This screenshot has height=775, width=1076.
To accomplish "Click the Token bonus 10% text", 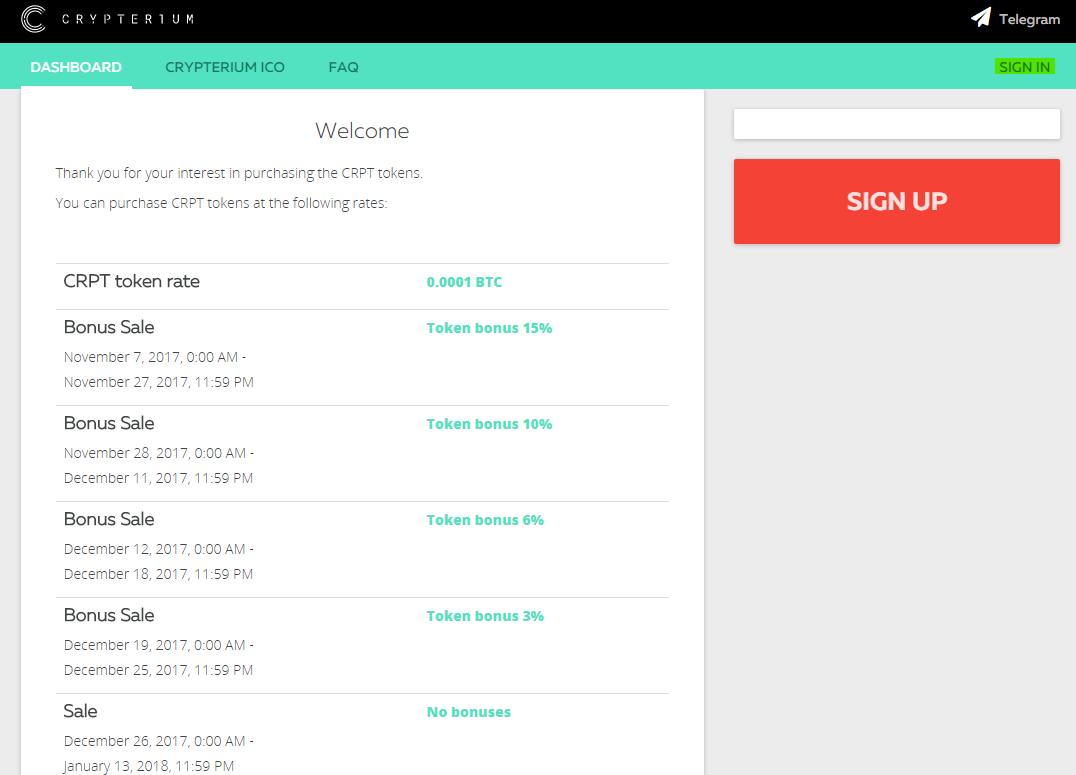I will click(489, 424).
